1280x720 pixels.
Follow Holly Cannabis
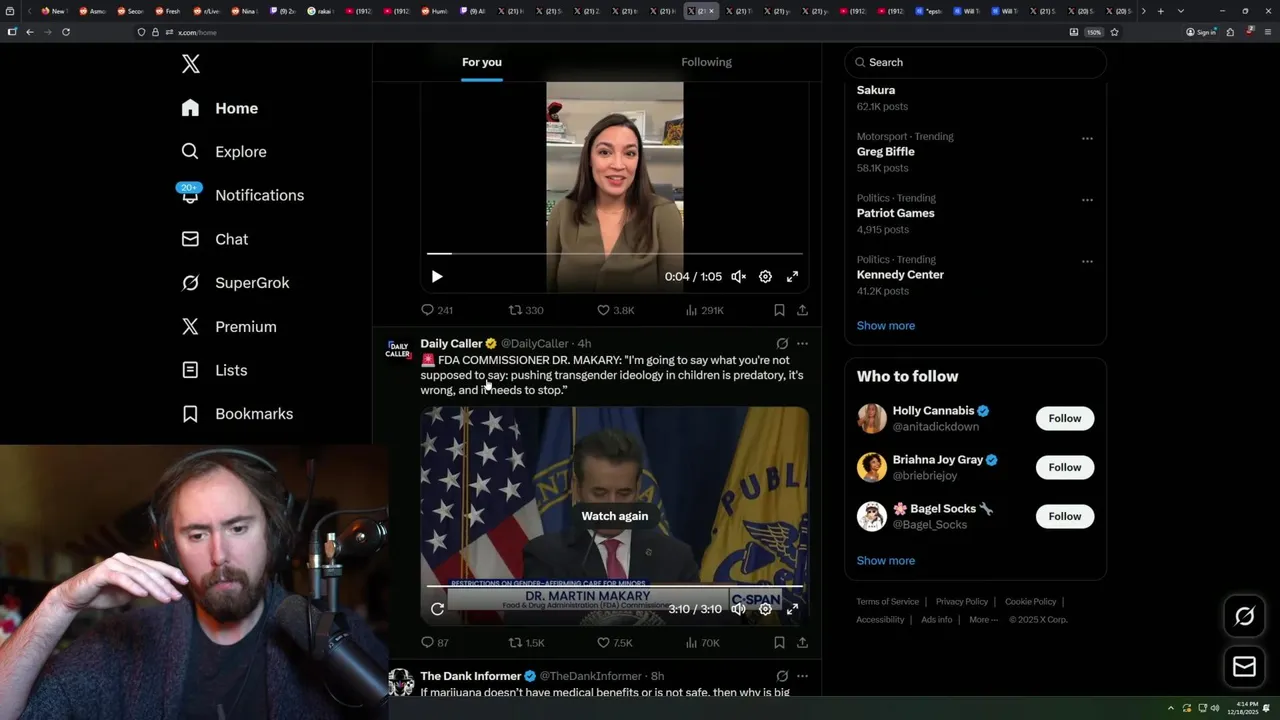pyautogui.click(x=1065, y=418)
